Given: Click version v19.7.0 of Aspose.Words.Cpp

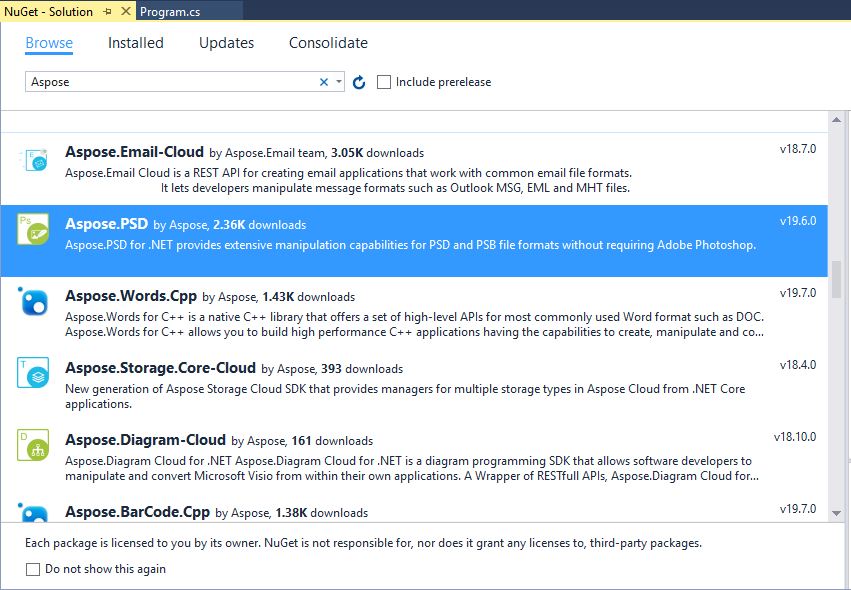Looking at the screenshot, I should coord(798,293).
